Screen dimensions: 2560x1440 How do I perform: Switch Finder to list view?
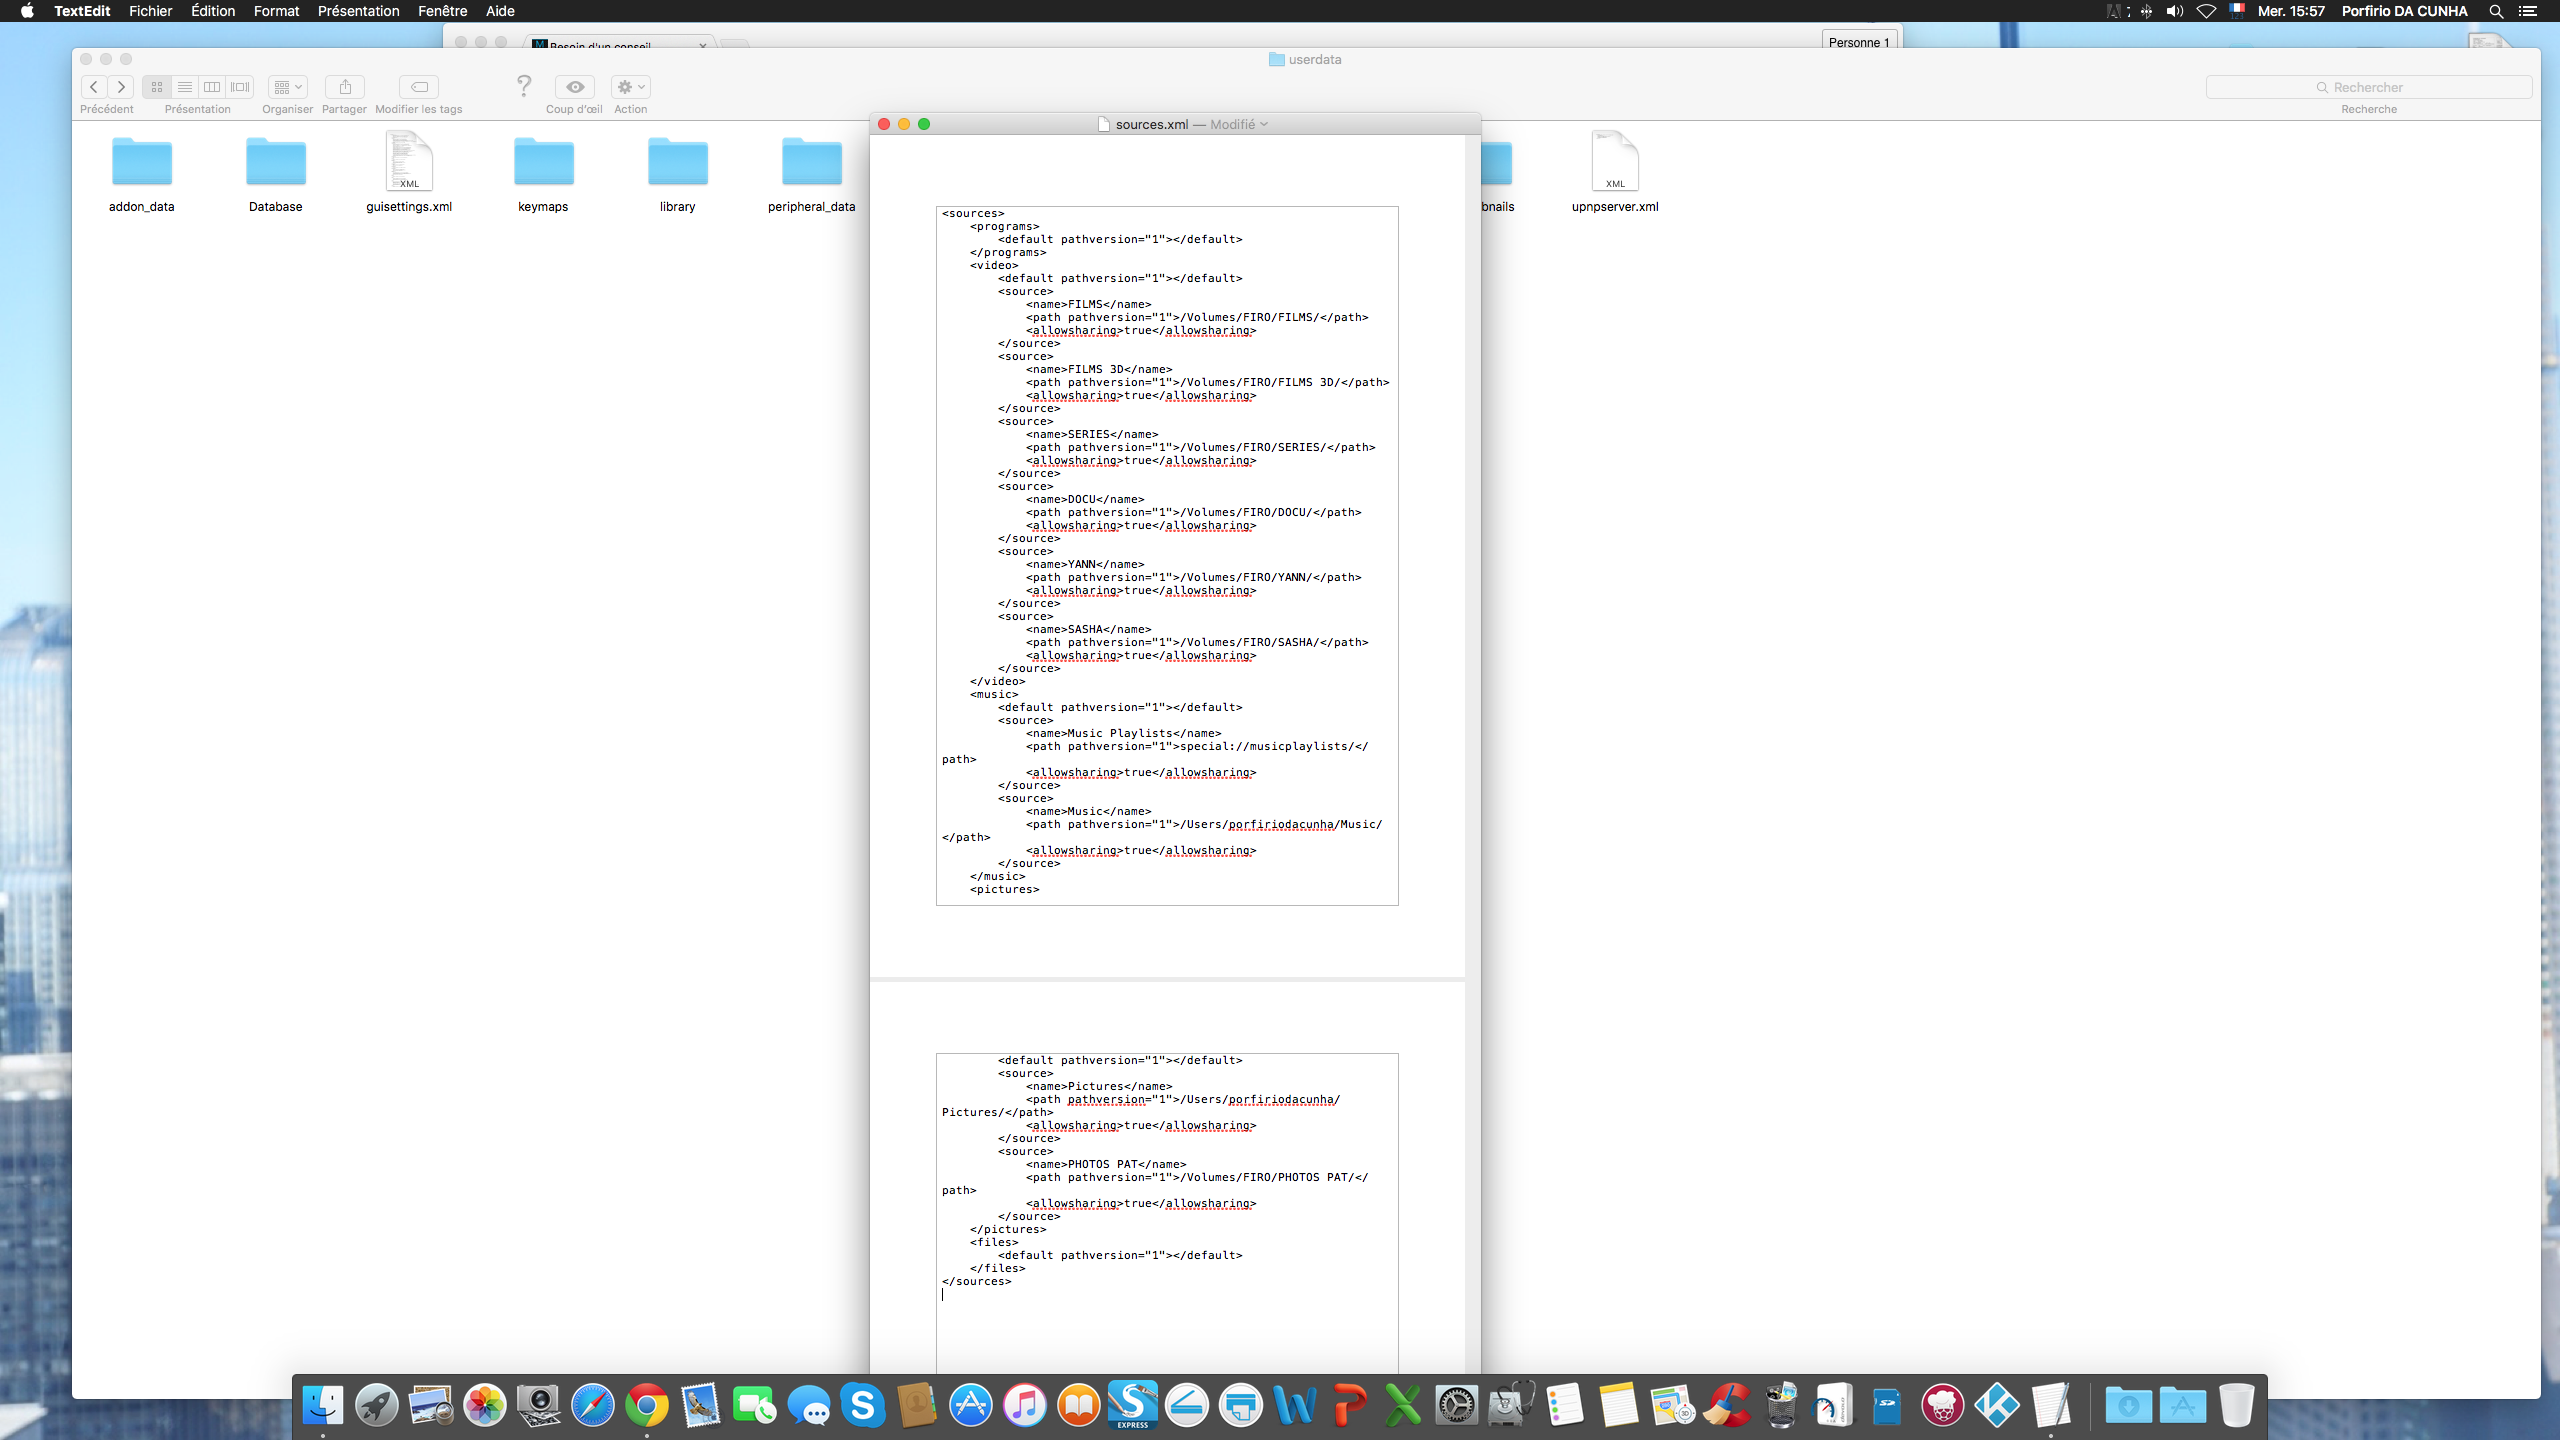pos(184,87)
